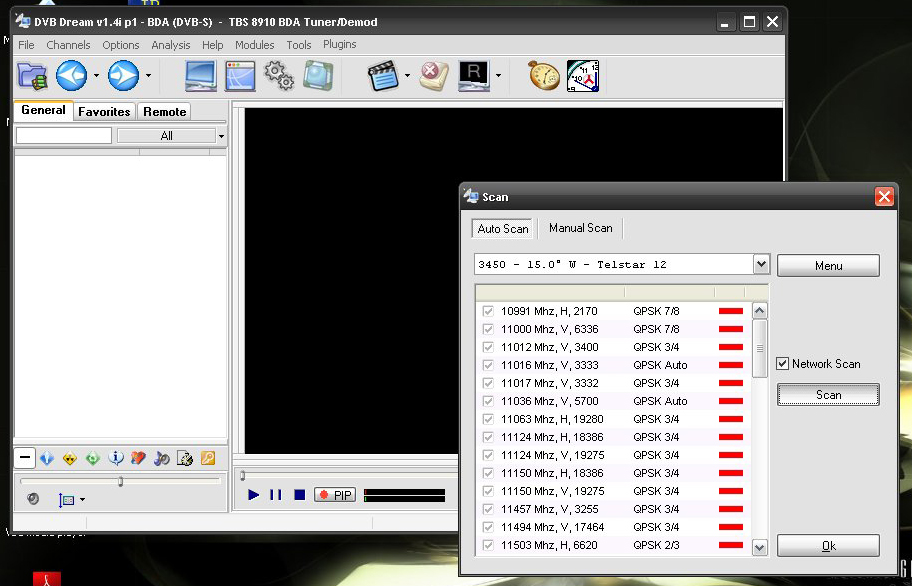Confirm with the Ok button
The width and height of the screenshot is (912, 586).
[828, 546]
